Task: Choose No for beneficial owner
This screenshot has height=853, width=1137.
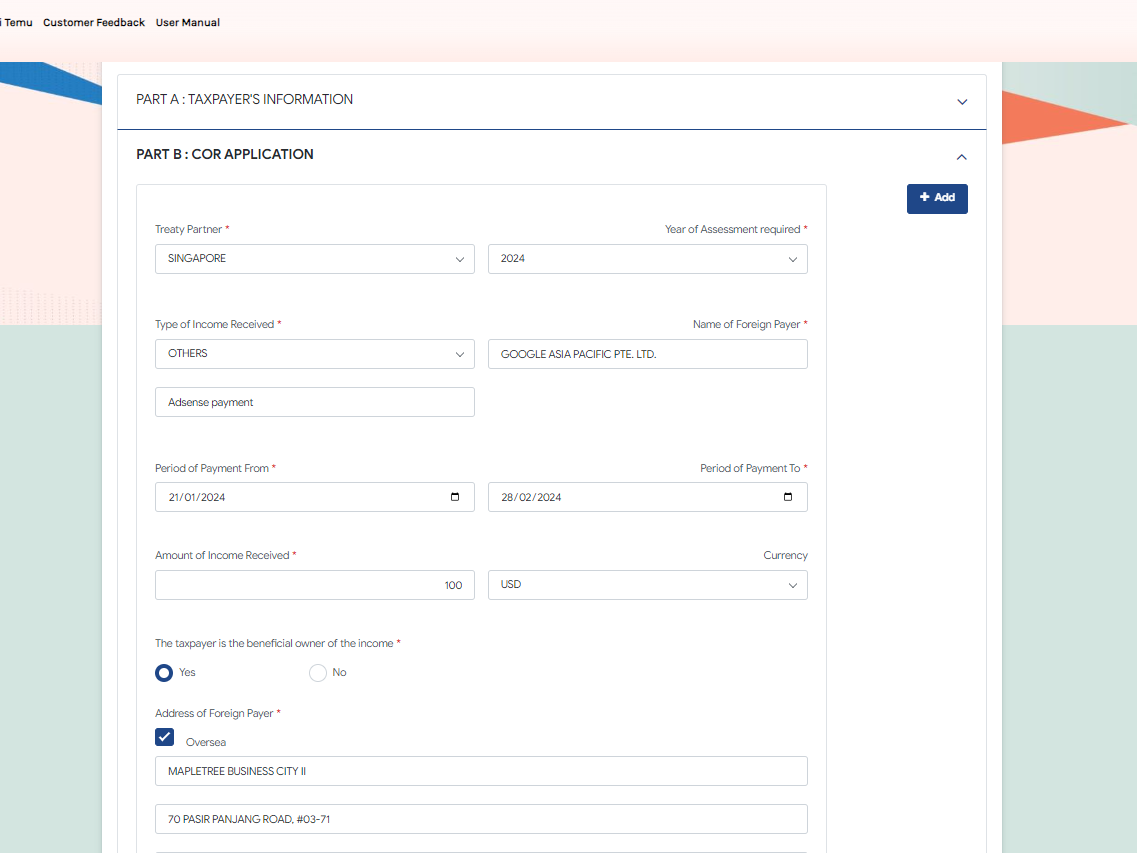Action: pyautogui.click(x=318, y=673)
